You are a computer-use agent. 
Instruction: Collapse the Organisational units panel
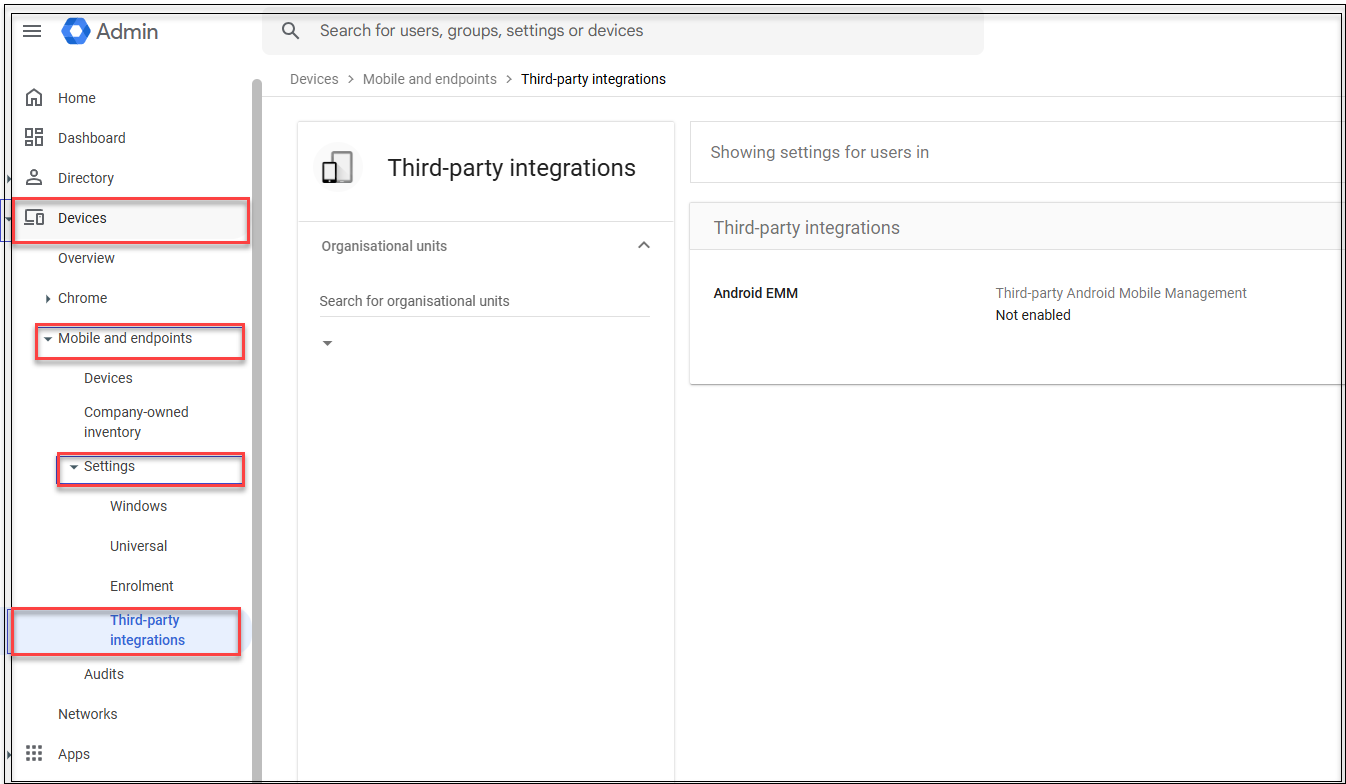click(x=644, y=246)
